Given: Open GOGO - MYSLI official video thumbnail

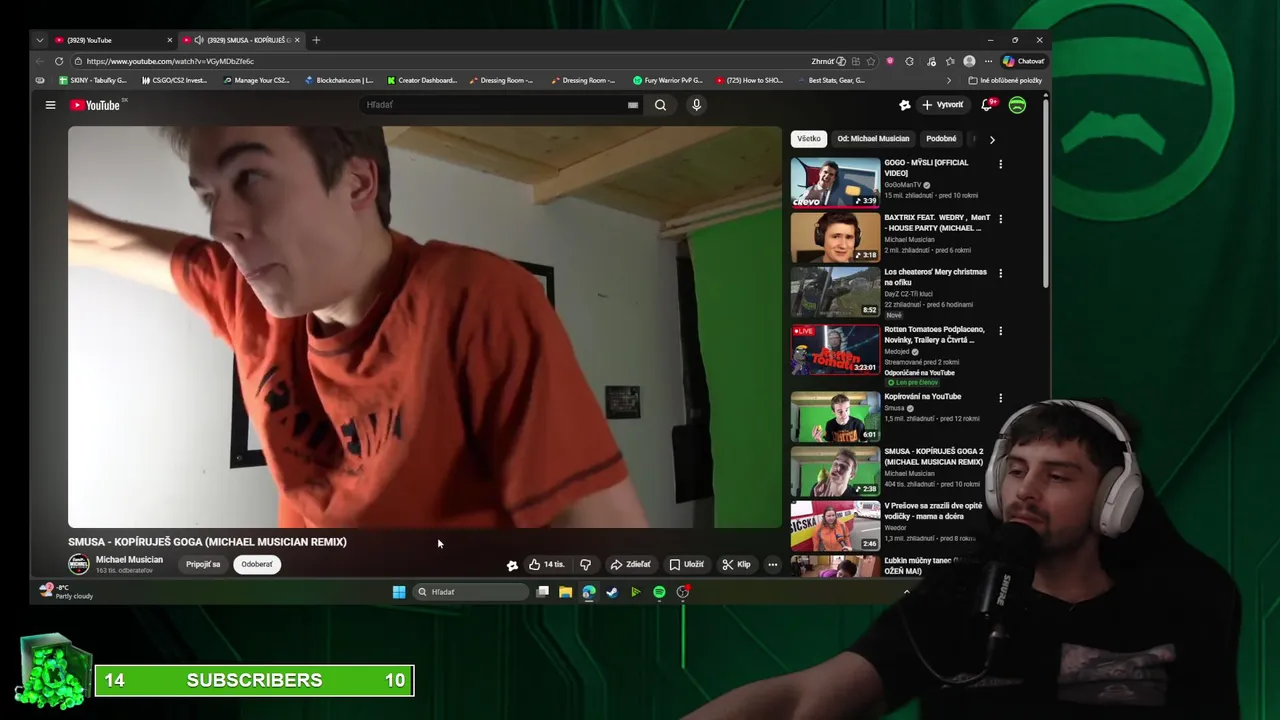Looking at the screenshot, I should point(835,182).
